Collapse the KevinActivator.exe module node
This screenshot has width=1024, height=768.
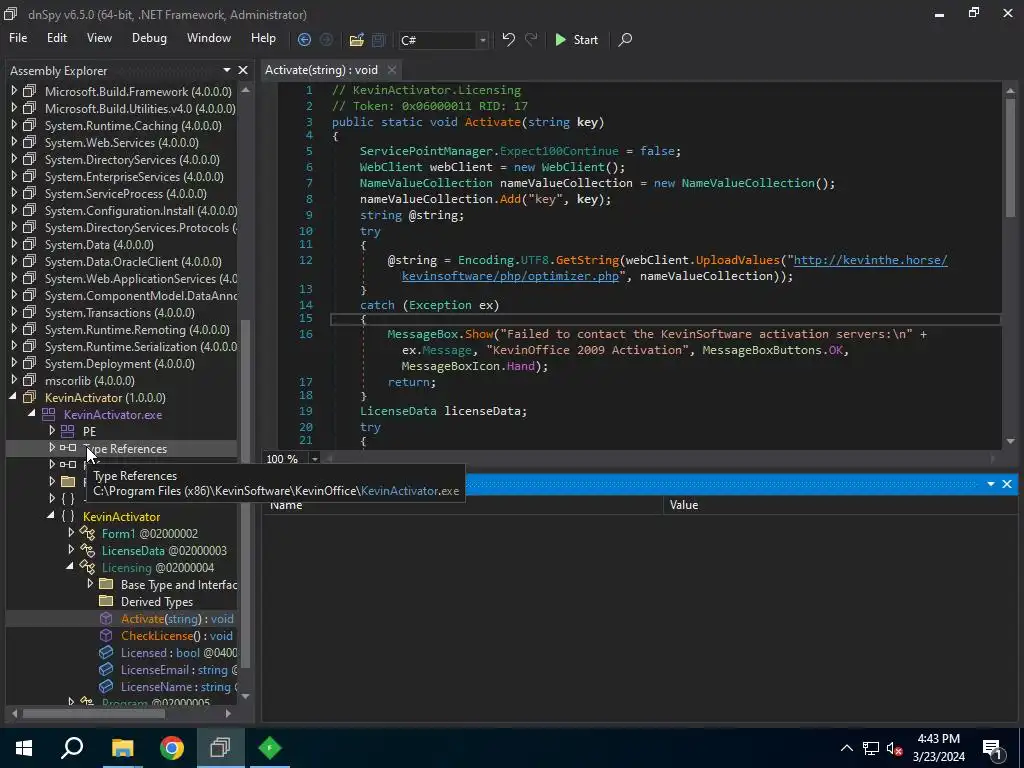click(x=32, y=414)
